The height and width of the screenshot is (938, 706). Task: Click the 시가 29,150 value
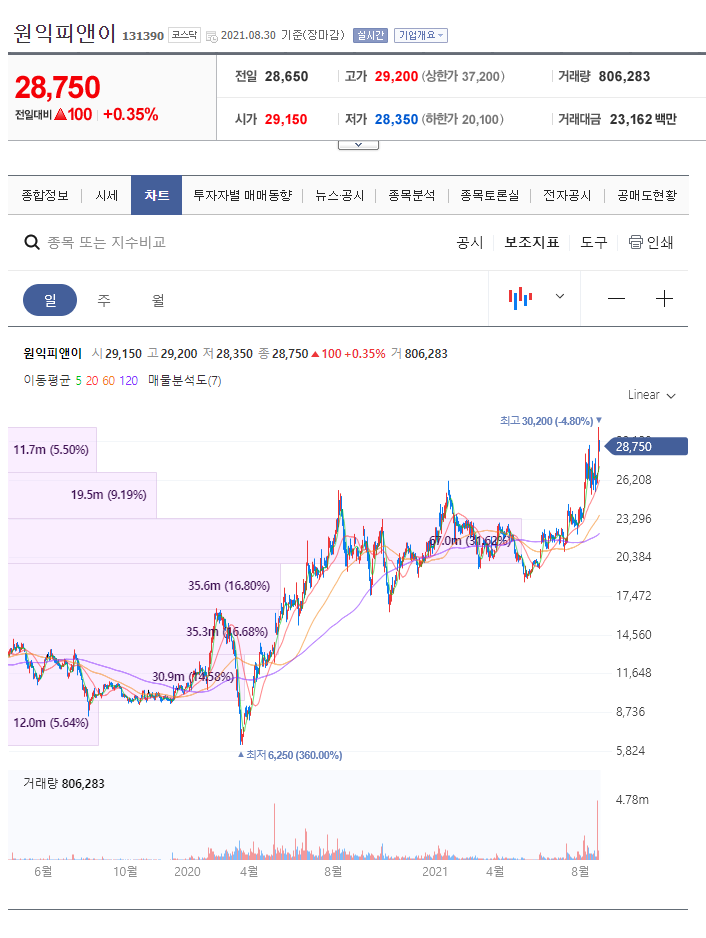tap(286, 120)
